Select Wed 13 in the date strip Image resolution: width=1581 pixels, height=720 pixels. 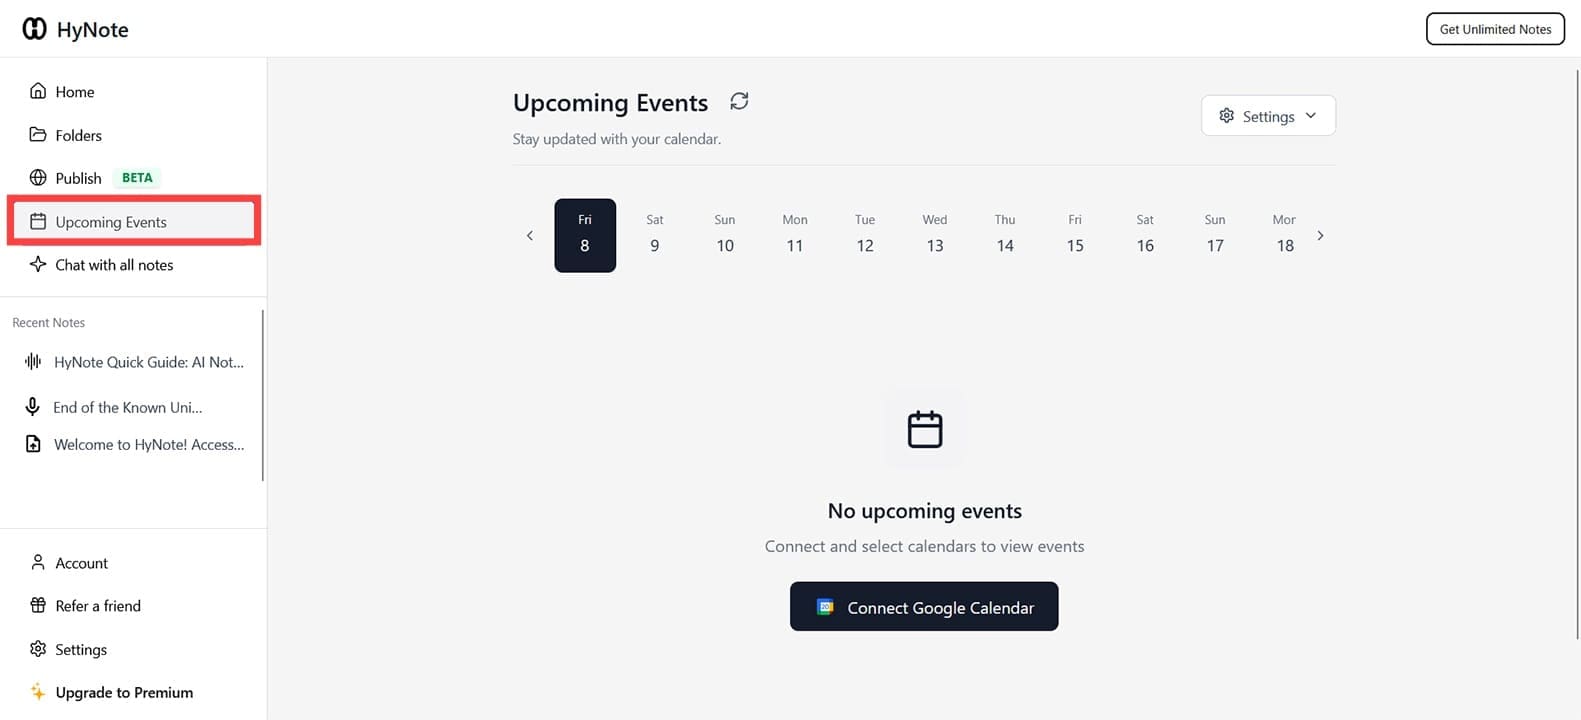pos(935,235)
